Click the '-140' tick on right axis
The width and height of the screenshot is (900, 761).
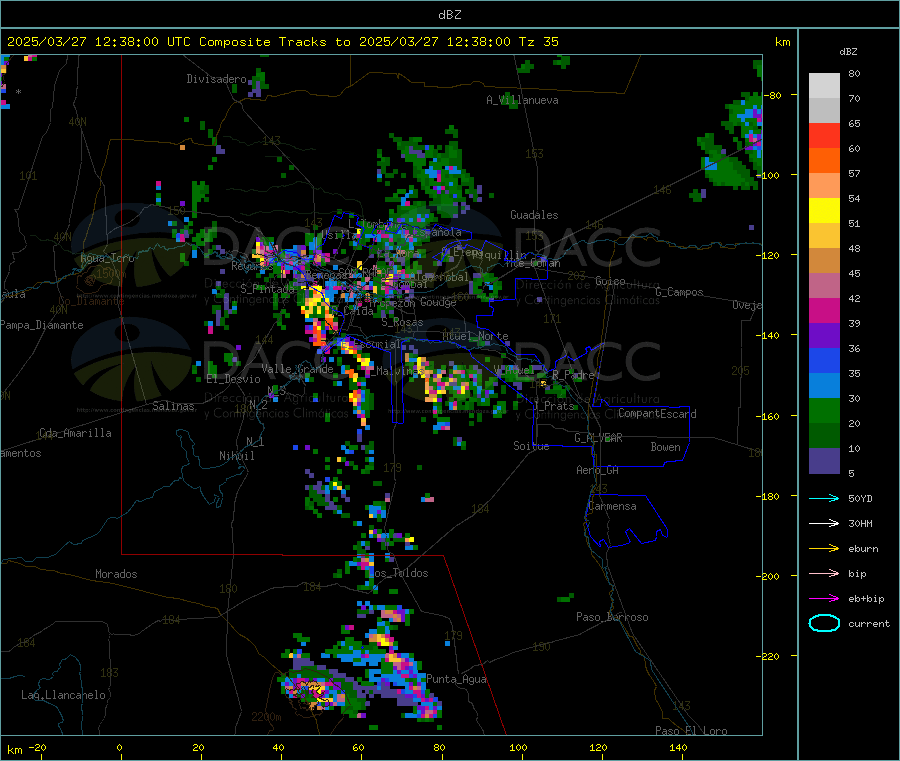point(770,335)
